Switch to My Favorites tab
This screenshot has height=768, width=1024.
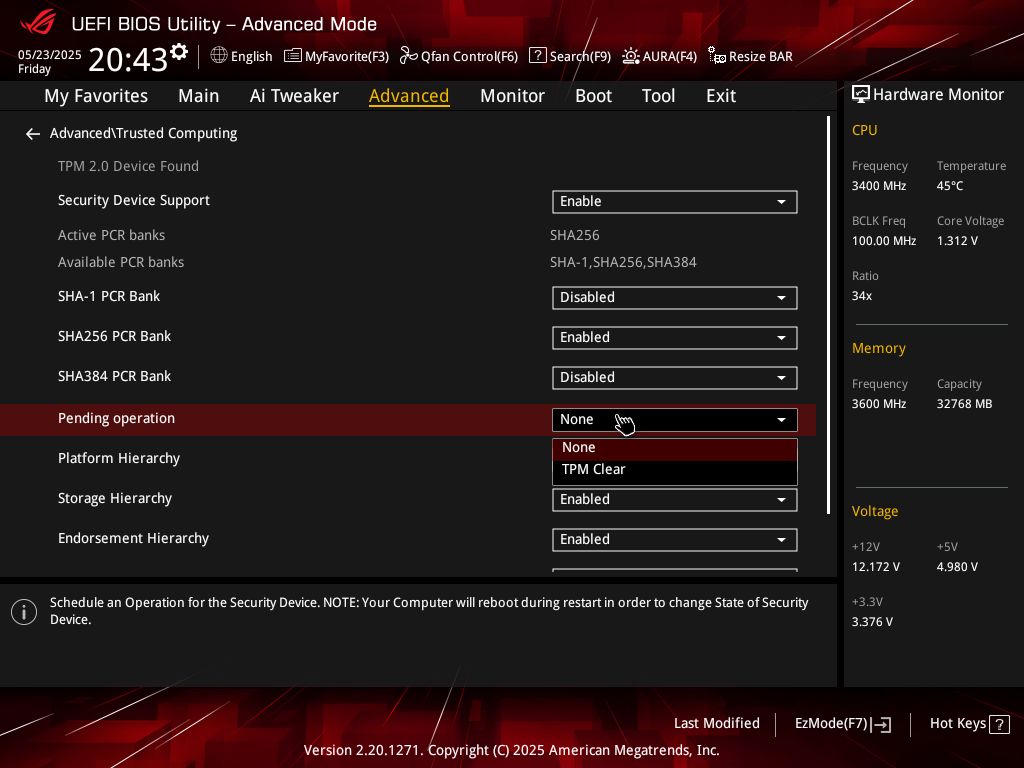(x=96, y=96)
